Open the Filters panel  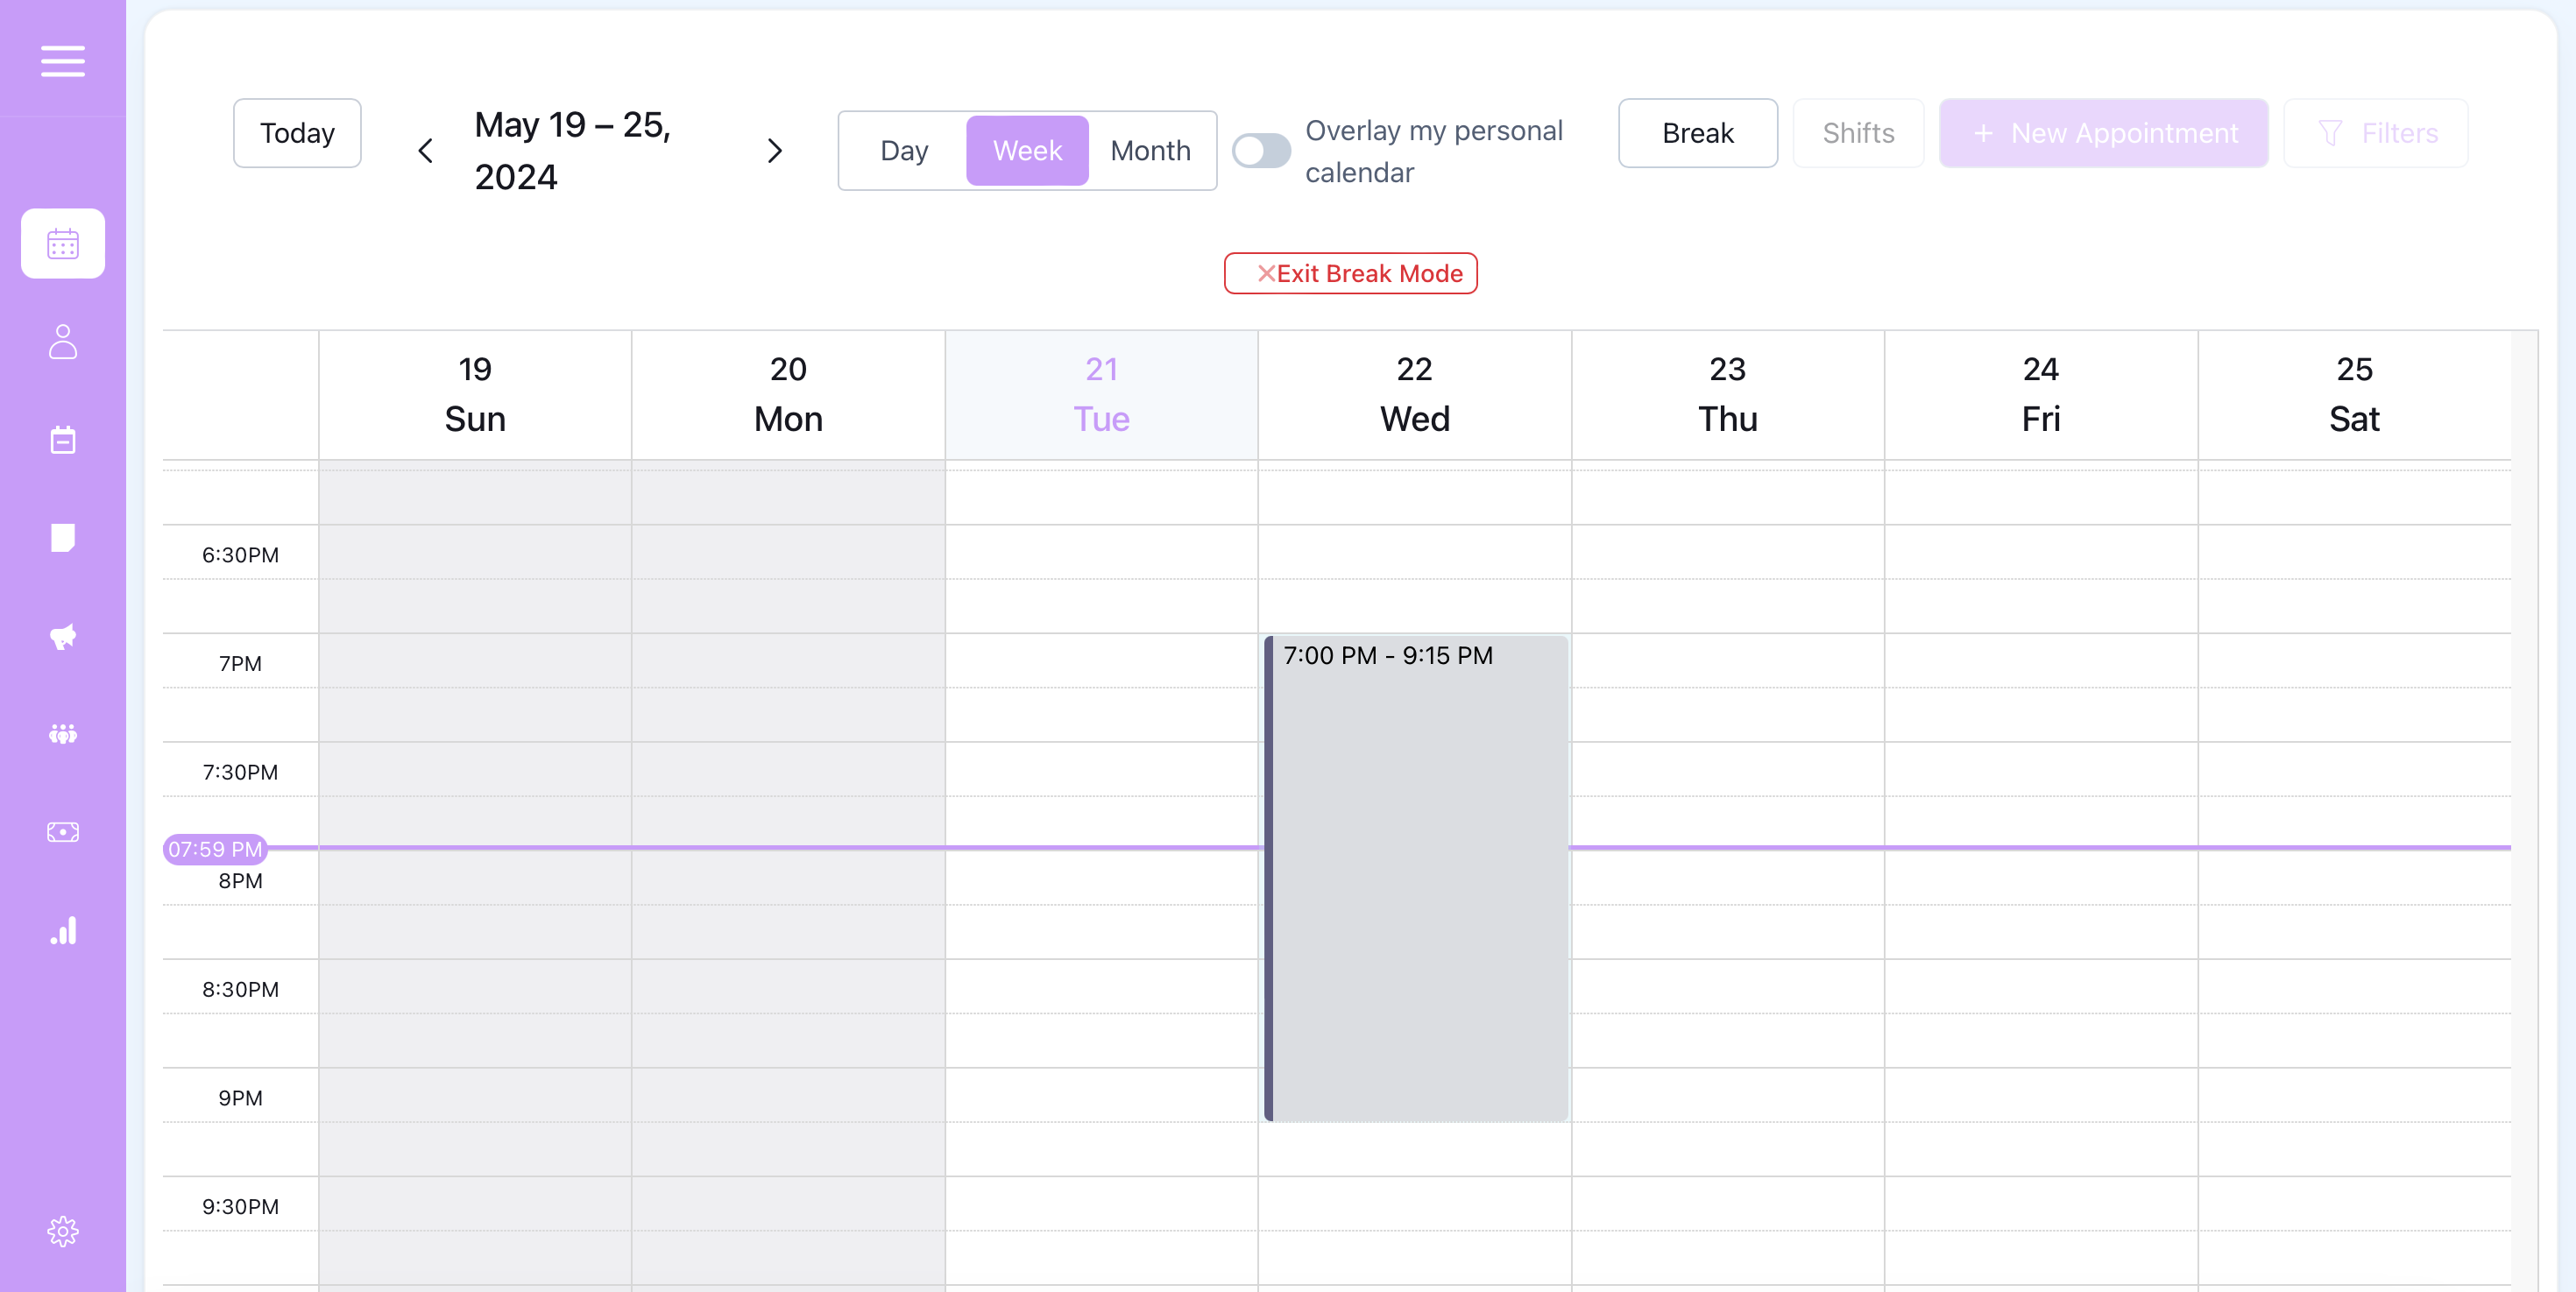point(2375,133)
